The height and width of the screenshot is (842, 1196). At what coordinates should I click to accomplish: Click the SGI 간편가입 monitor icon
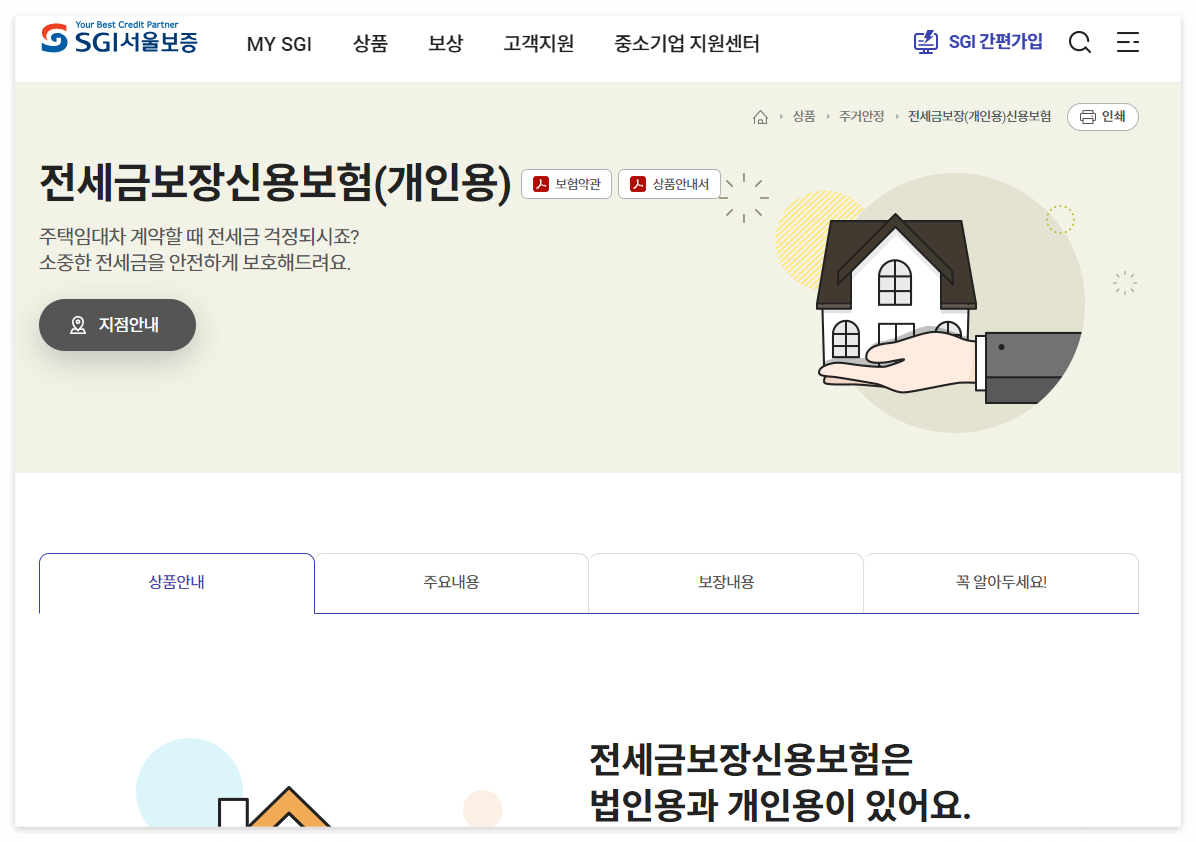tap(926, 42)
